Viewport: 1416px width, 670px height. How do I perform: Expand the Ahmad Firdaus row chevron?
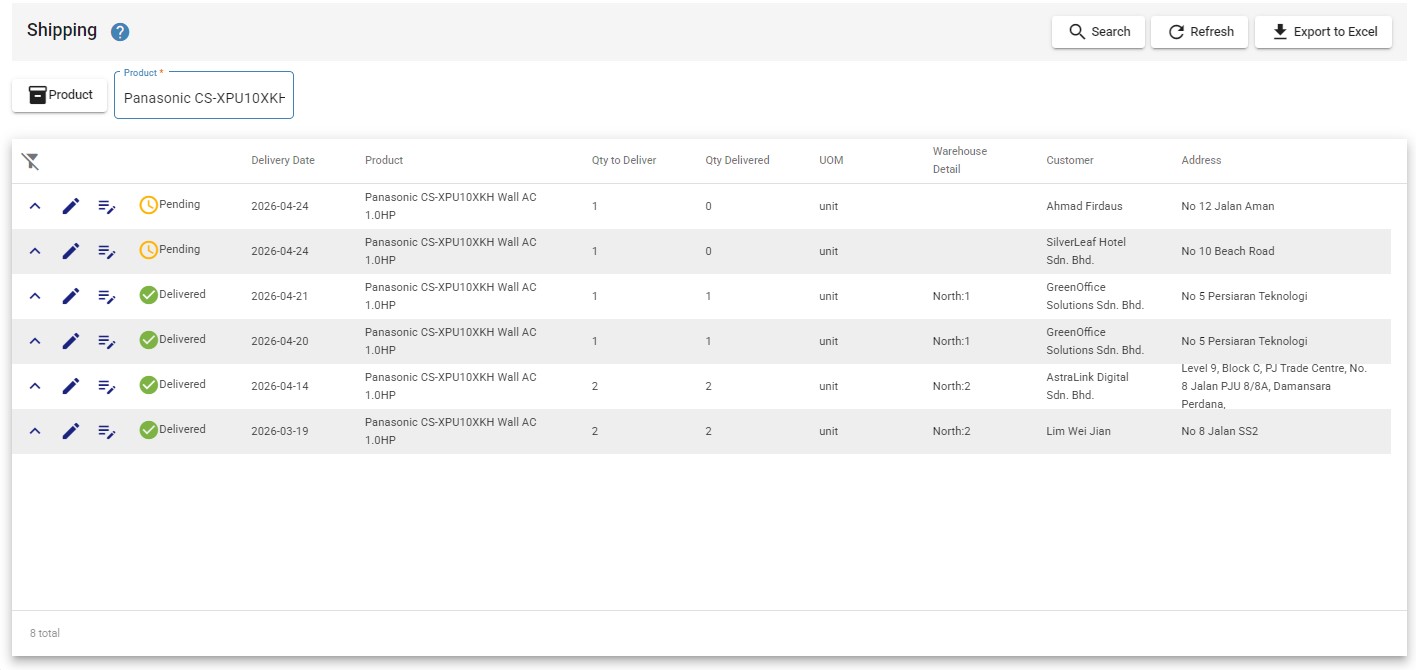(x=35, y=207)
